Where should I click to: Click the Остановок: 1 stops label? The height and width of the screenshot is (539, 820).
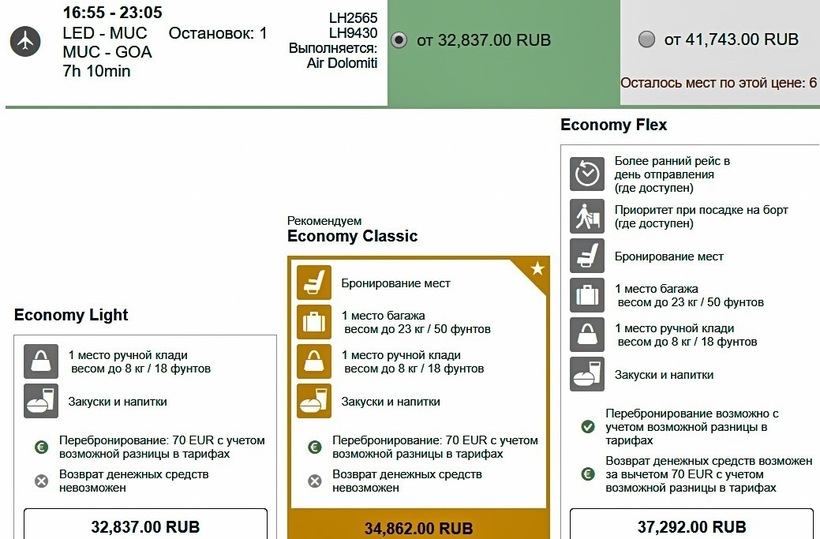[x=218, y=33]
